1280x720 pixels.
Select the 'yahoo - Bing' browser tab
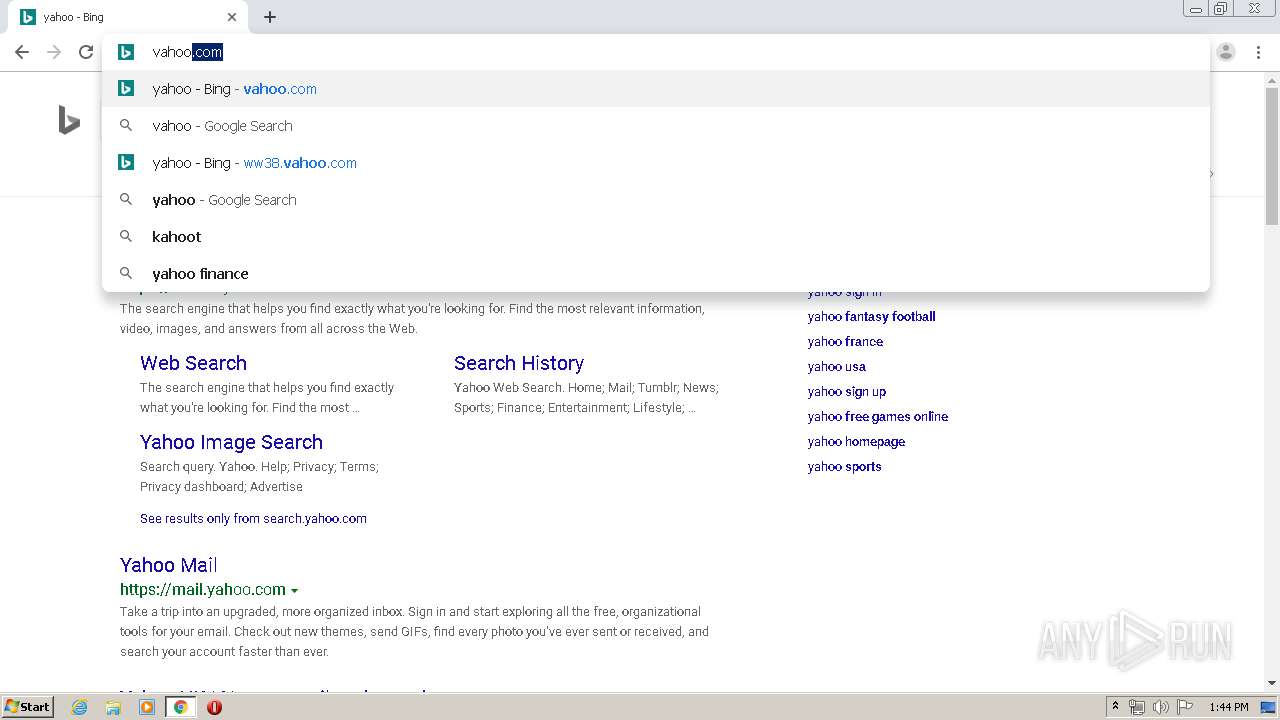128,17
